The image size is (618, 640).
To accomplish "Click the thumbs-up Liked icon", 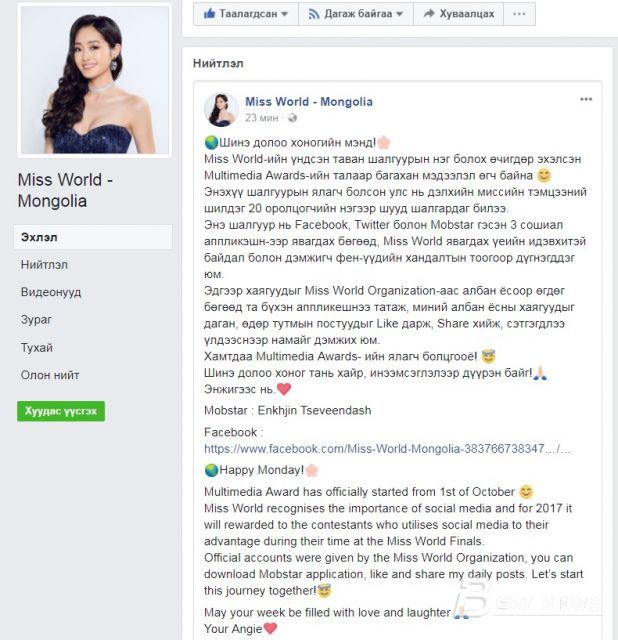I will coord(209,13).
